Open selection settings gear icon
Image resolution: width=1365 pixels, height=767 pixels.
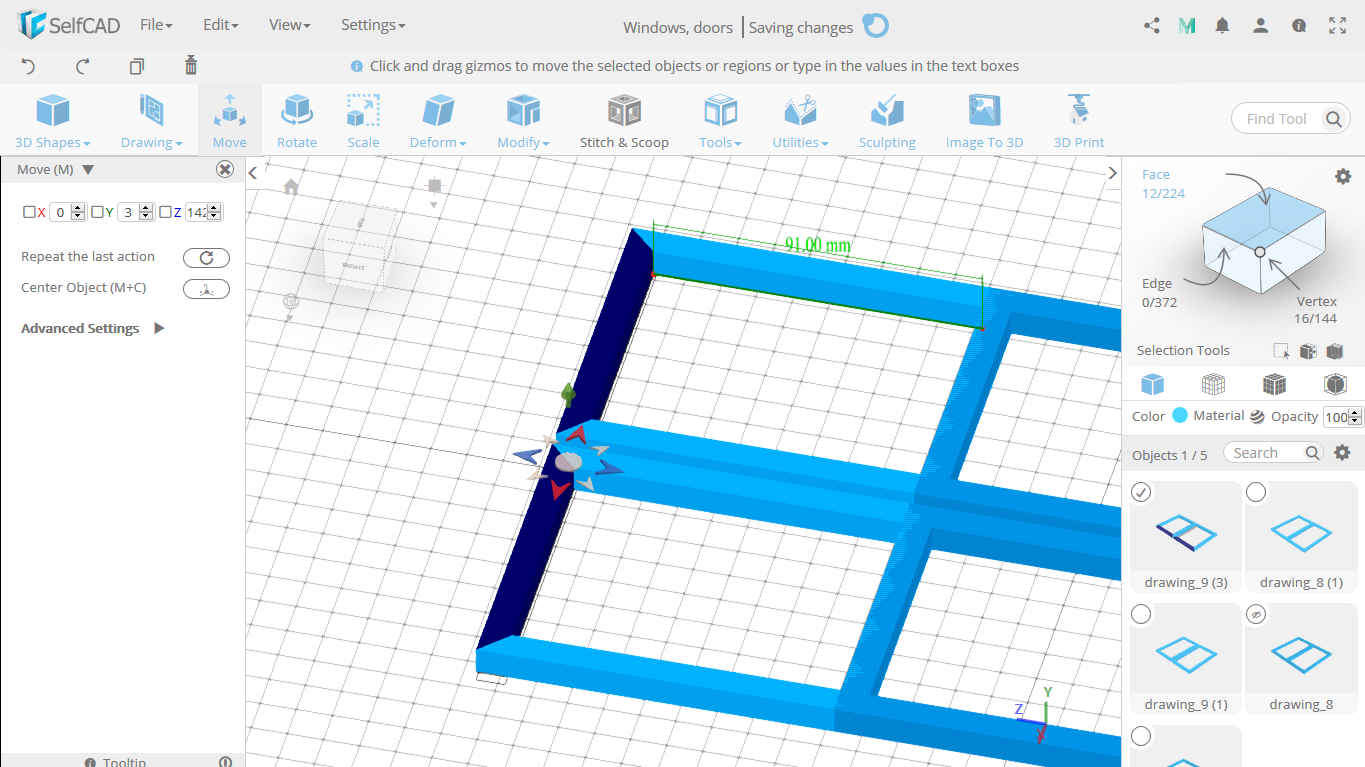(1343, 176)
